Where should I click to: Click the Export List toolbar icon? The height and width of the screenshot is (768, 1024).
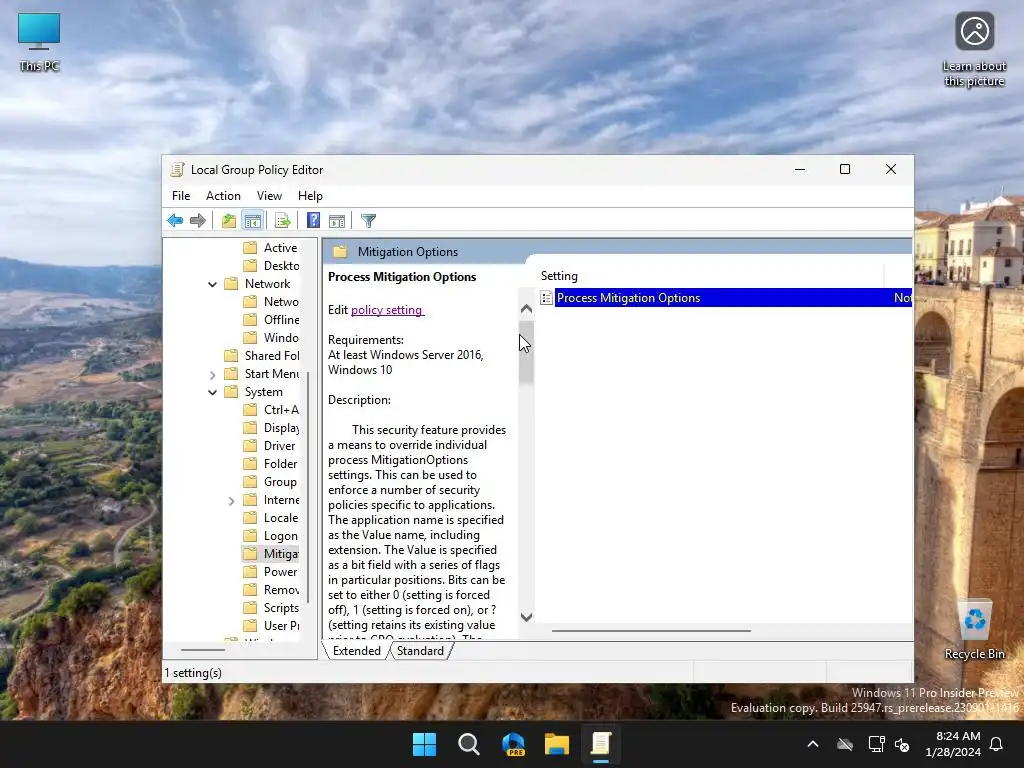tap(283, 221)
